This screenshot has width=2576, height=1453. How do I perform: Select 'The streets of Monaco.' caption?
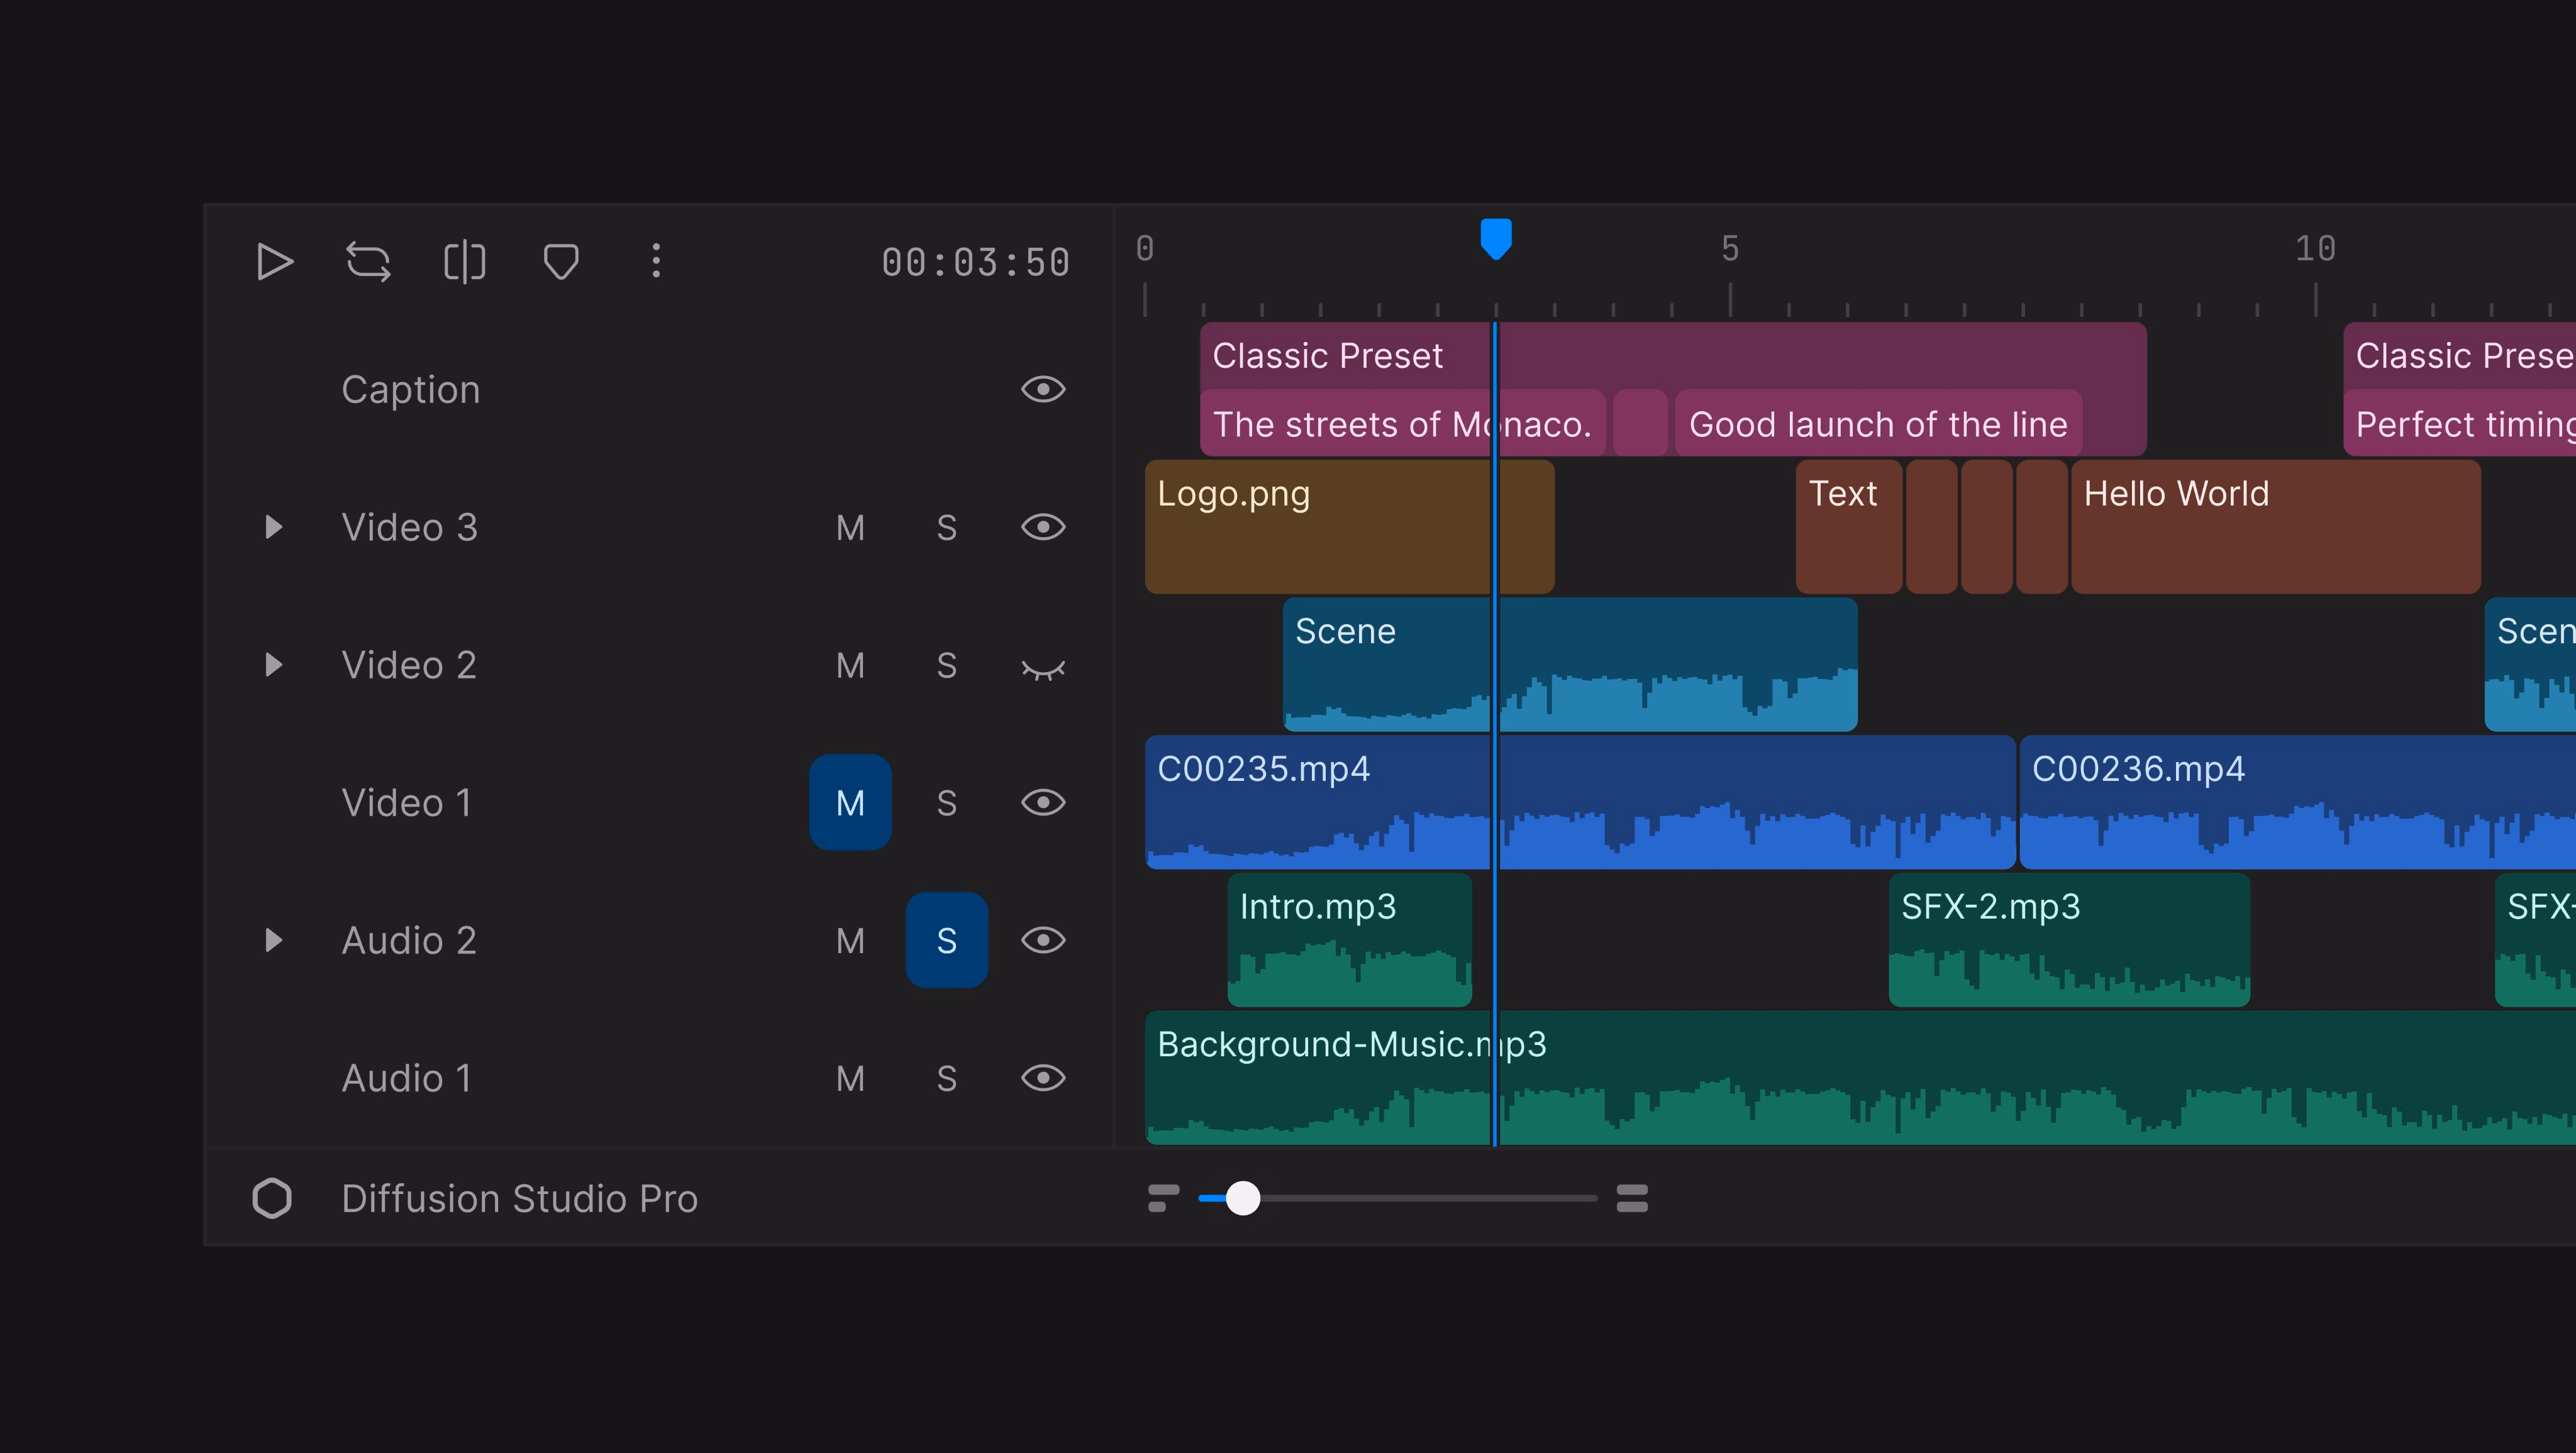tap(1403, 423)
